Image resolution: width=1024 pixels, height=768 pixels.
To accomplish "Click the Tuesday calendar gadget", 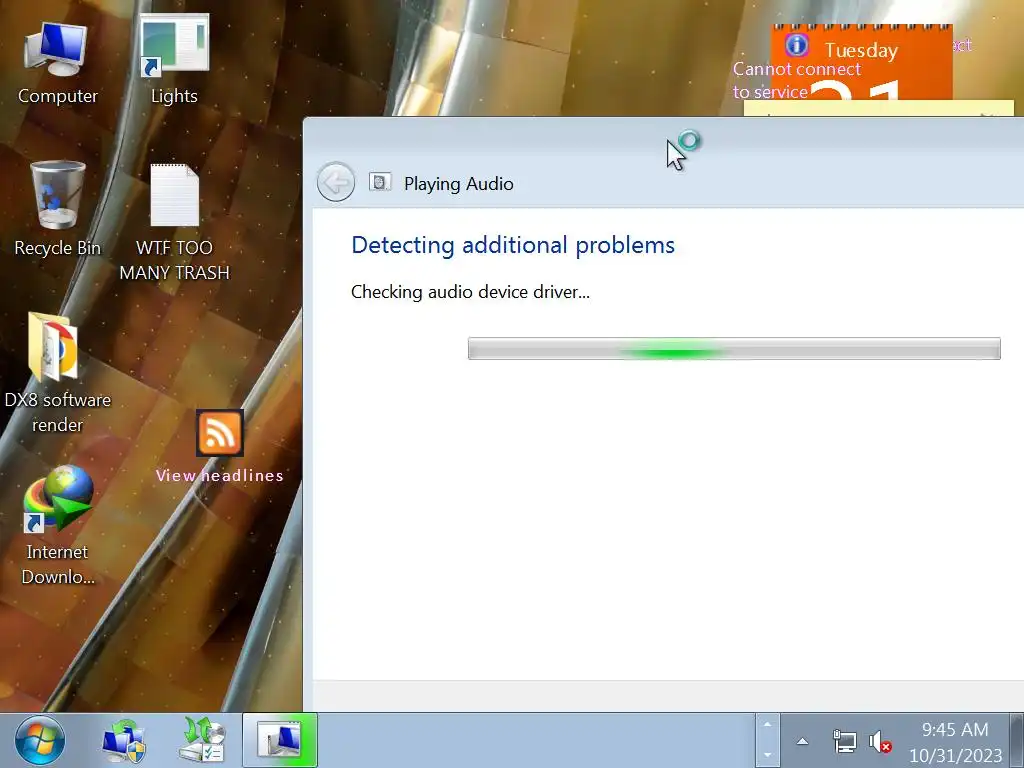I will (861, 63).
